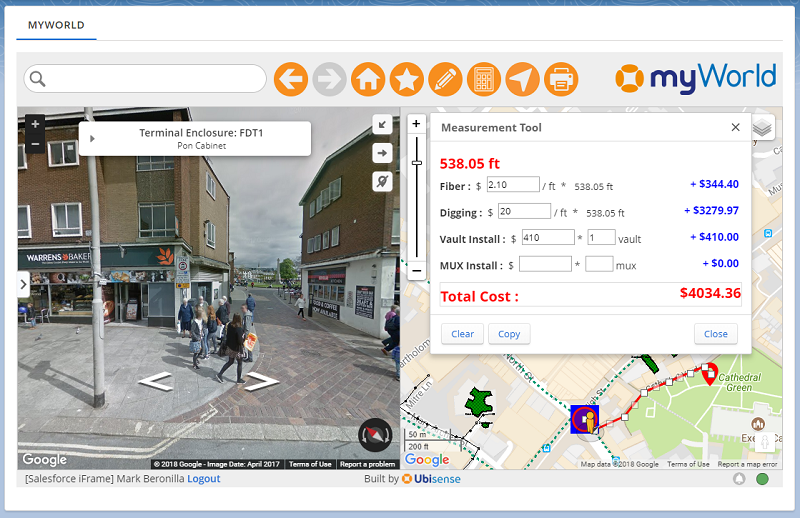Screen dimensions: 800x518
Task: Click the Digging price input field
Action: pyautogui.click(x=524, y=211)
